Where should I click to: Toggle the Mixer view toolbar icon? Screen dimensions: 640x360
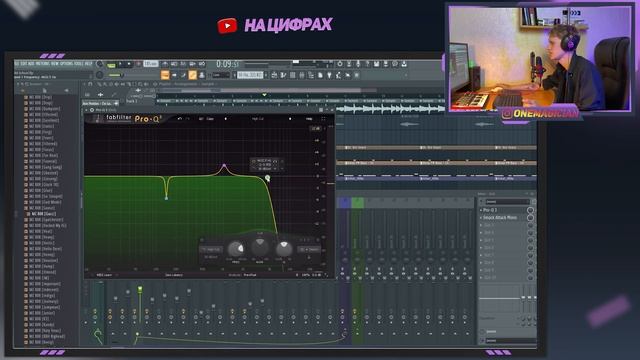click(302, 75)
